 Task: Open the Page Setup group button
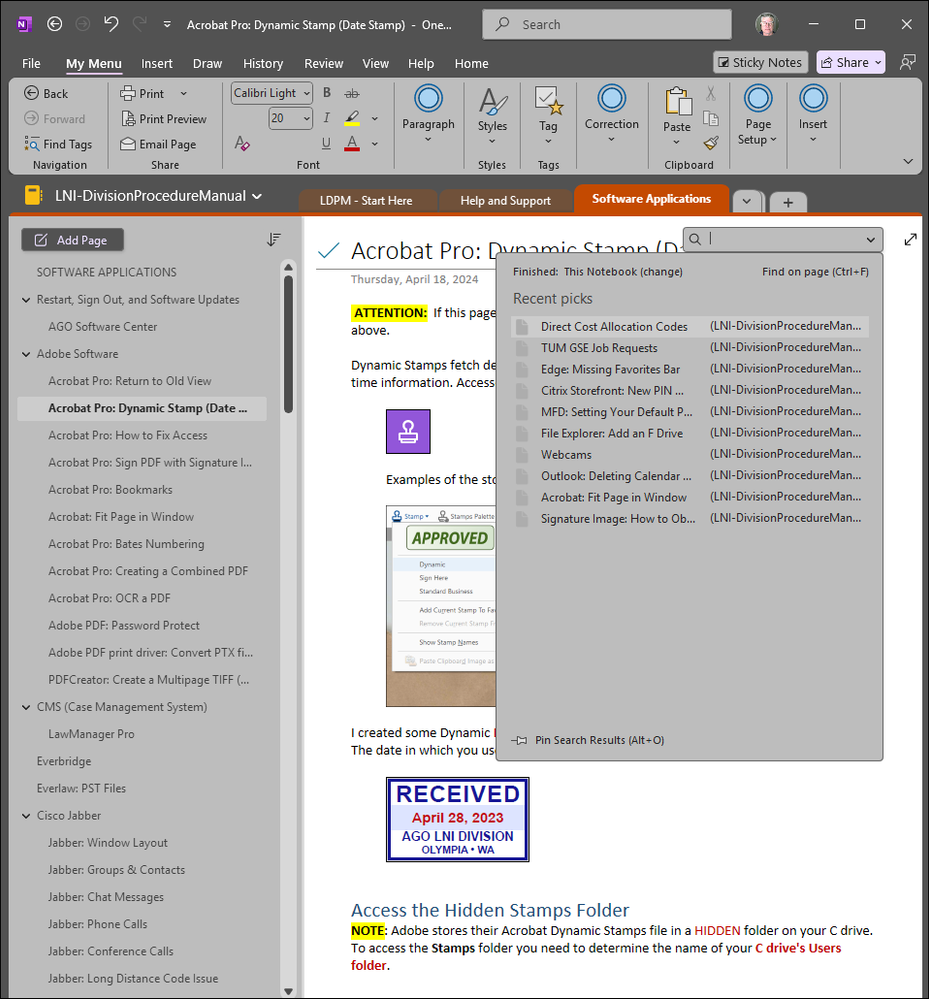pyautogui.click(x=758, y=115)
